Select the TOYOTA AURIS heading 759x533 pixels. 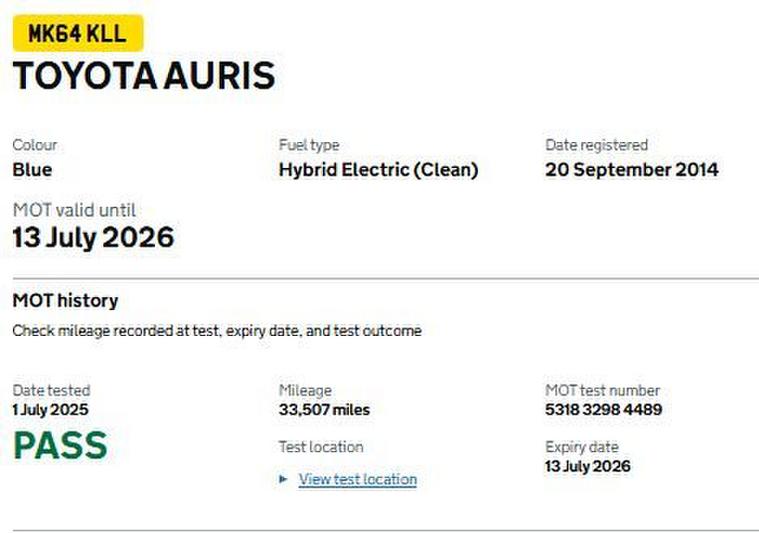143,76
